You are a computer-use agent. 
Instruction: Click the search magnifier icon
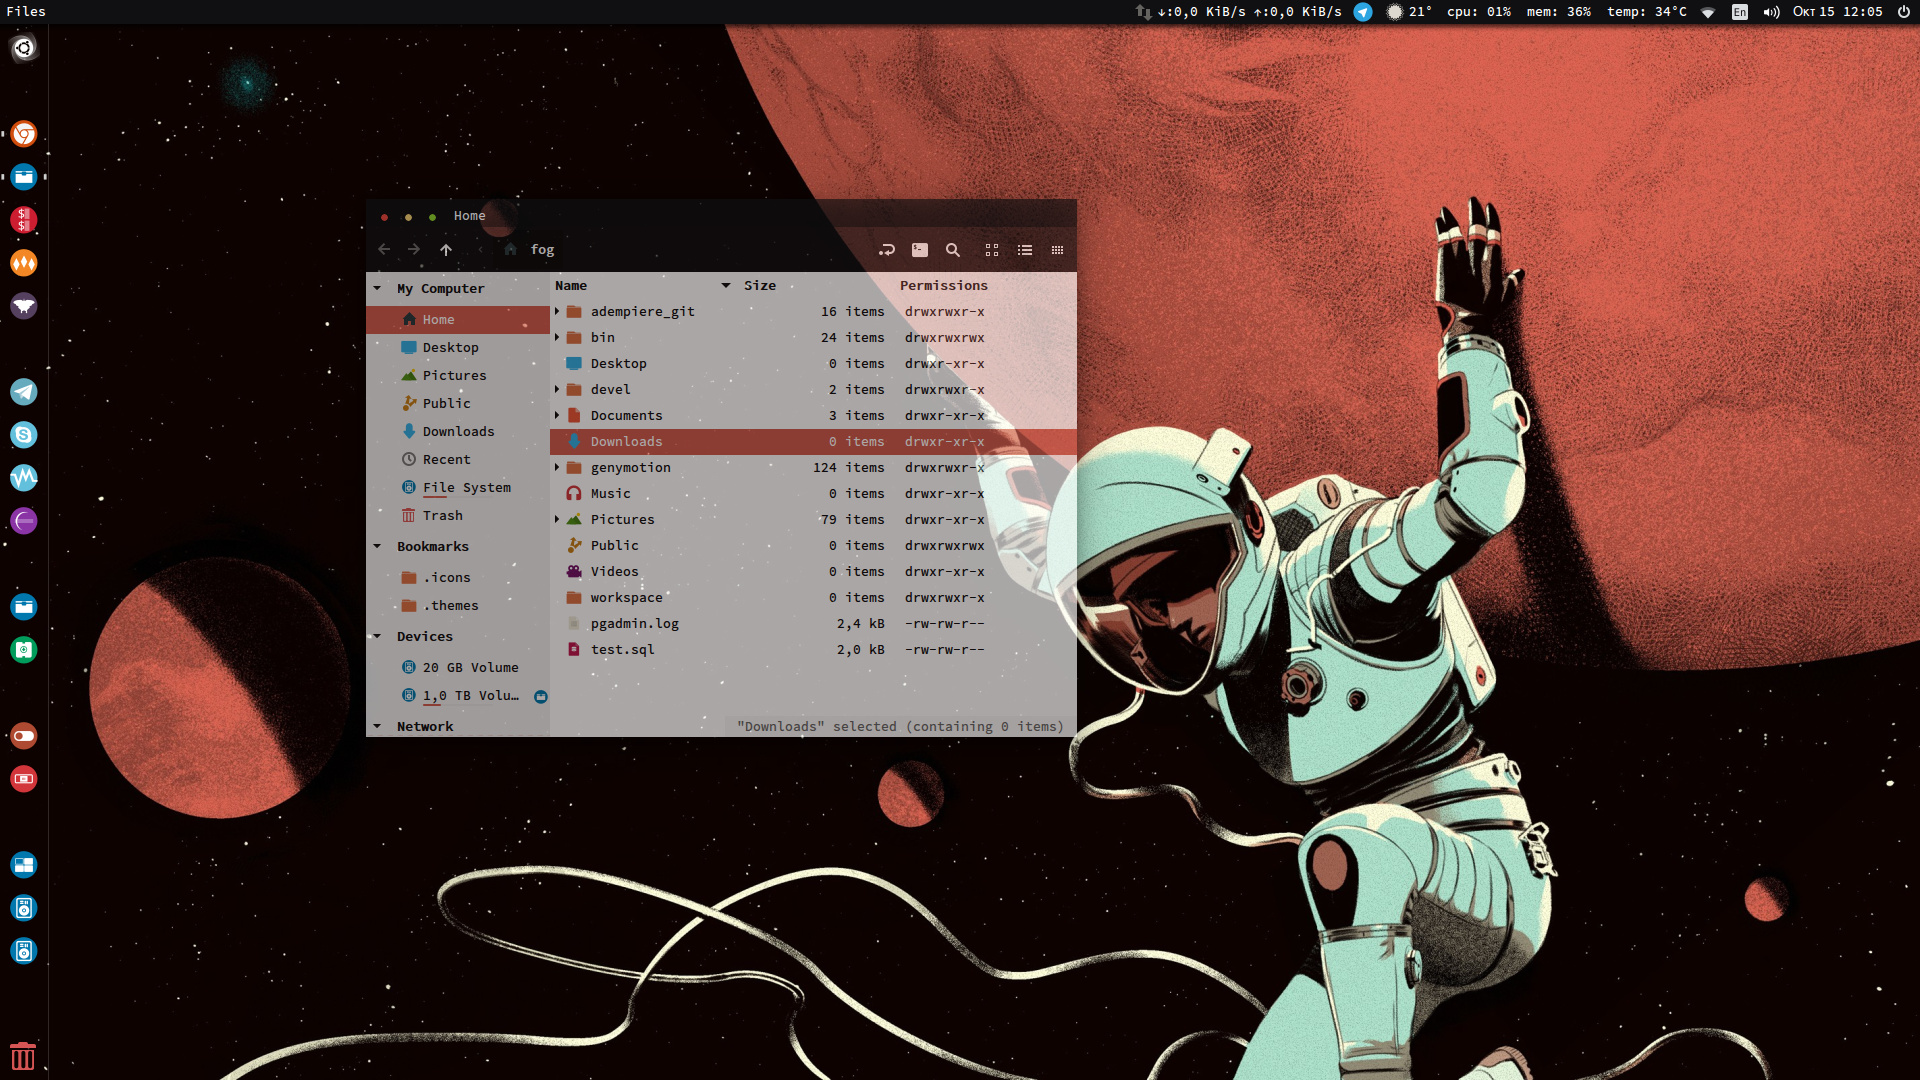[953, 250]
